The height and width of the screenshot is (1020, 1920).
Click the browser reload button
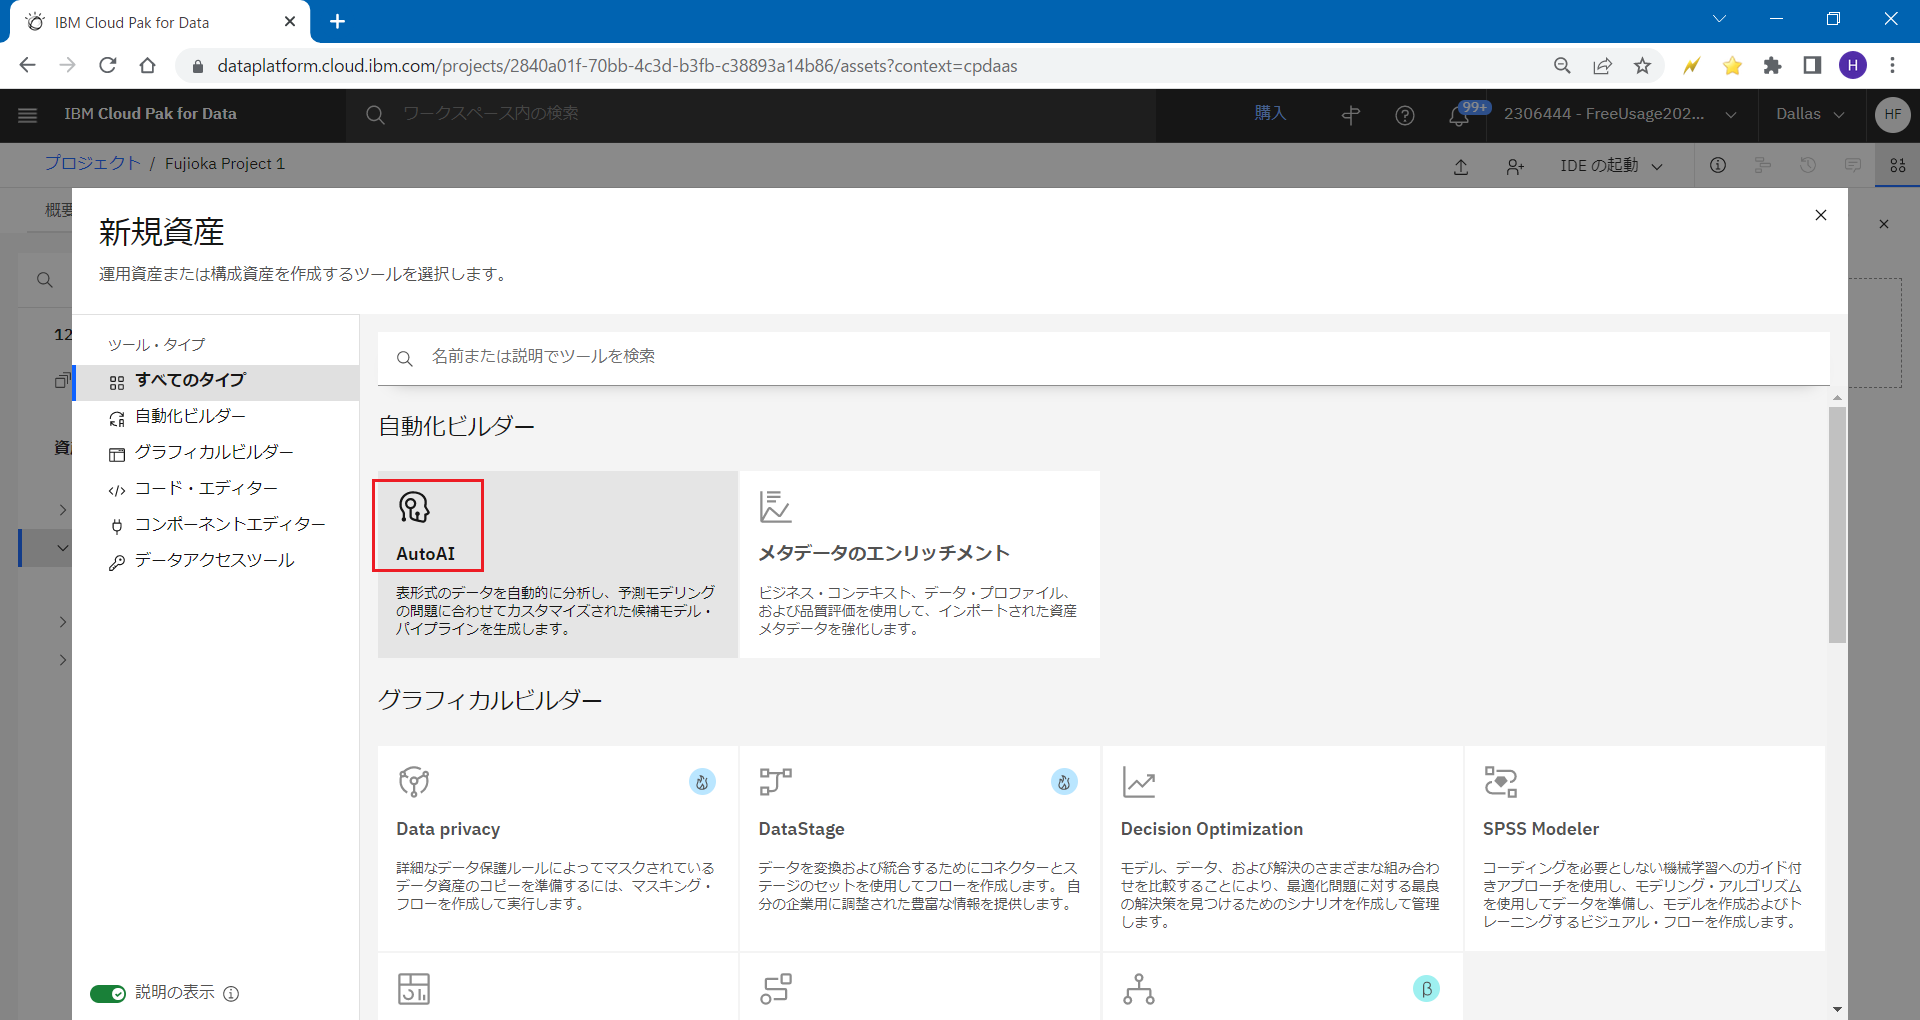point(108,66)
